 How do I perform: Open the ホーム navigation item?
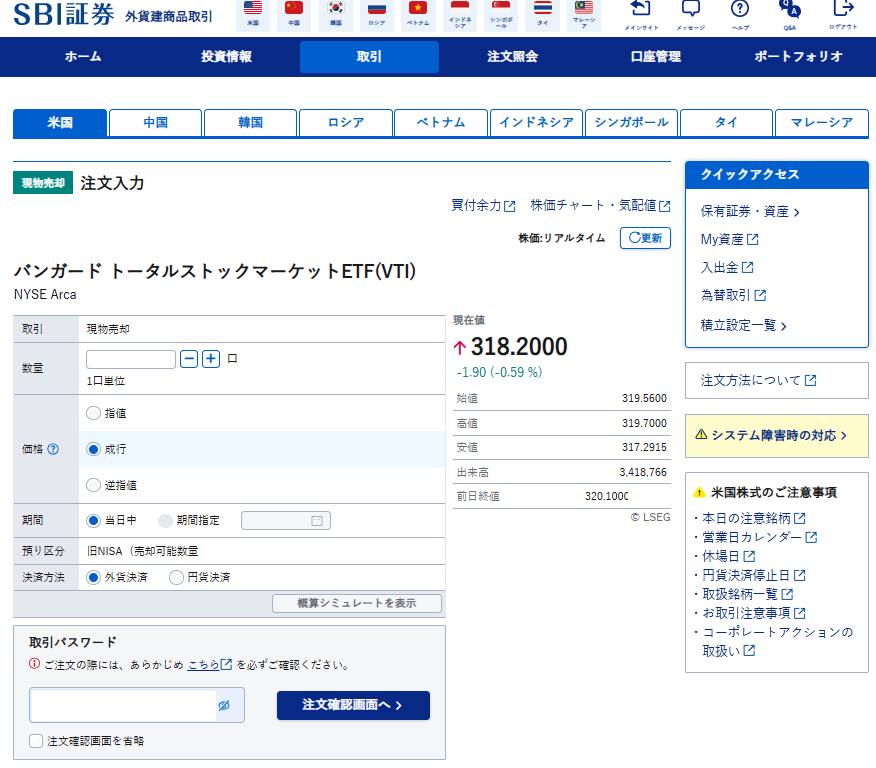tap(83, 56)
